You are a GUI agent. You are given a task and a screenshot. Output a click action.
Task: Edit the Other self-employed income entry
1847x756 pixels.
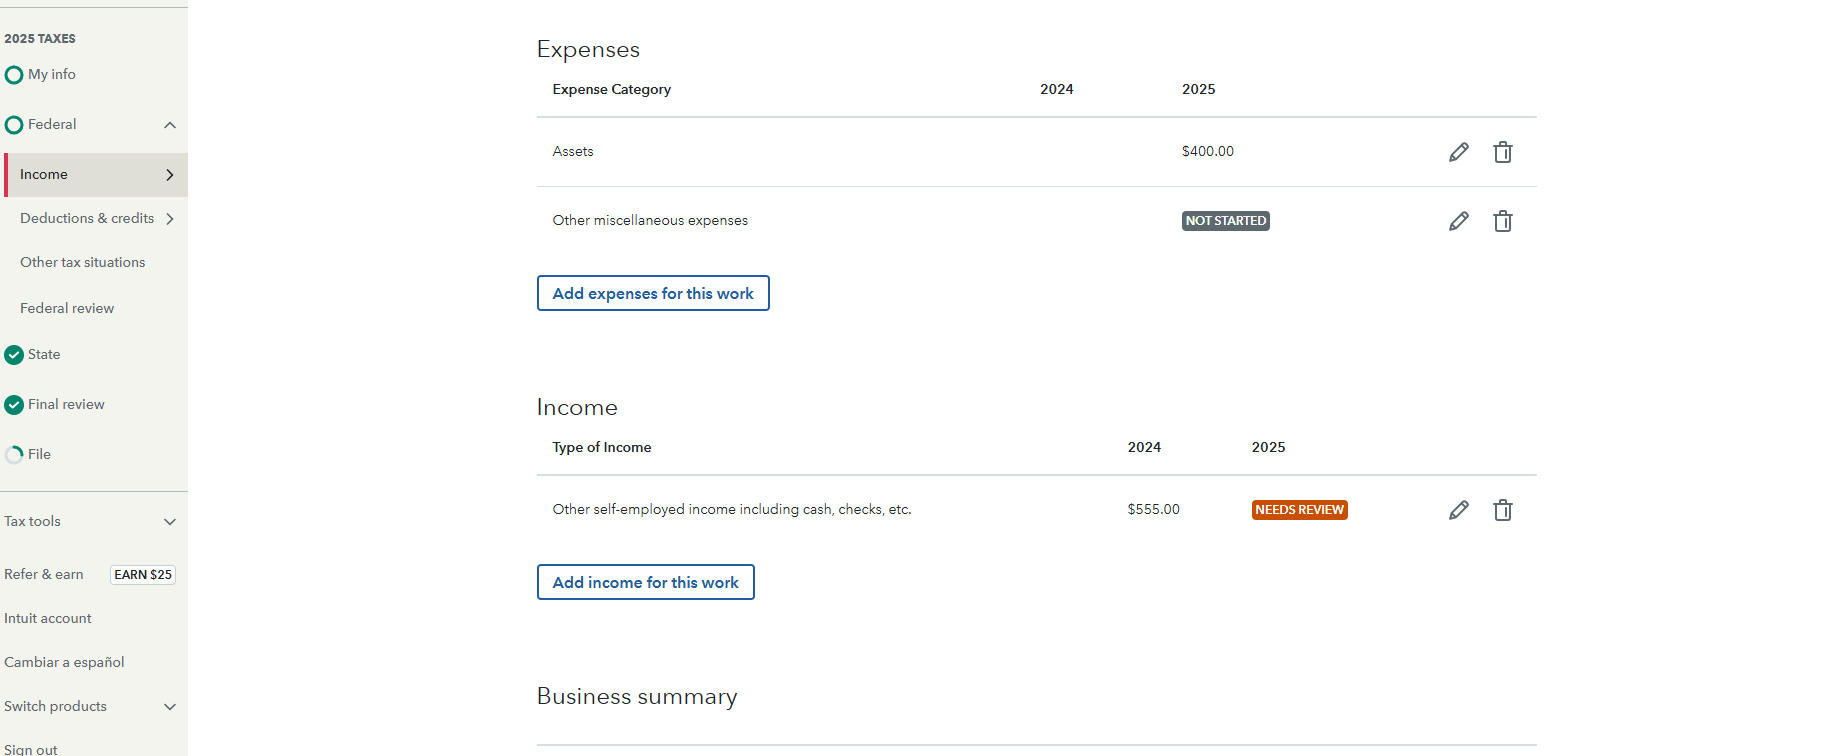point(1459,510)
